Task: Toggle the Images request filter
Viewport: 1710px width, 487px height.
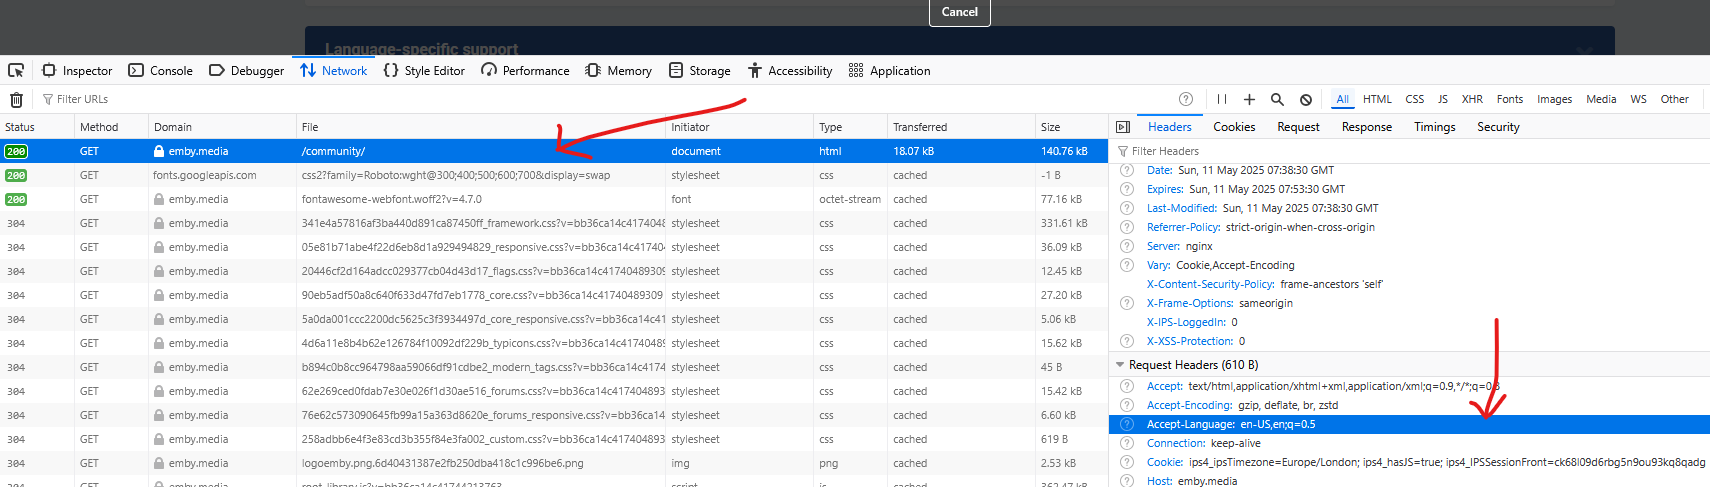Action: 1554,100
